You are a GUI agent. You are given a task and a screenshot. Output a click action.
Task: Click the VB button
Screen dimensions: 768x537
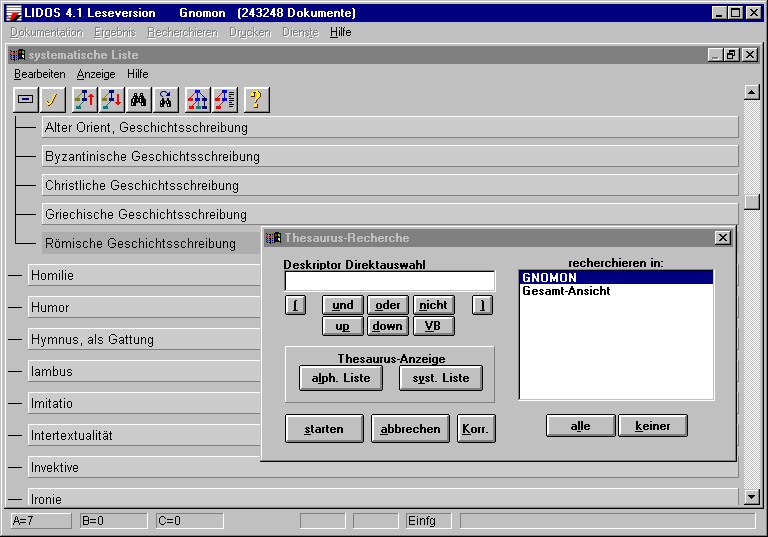click(433, 326)
